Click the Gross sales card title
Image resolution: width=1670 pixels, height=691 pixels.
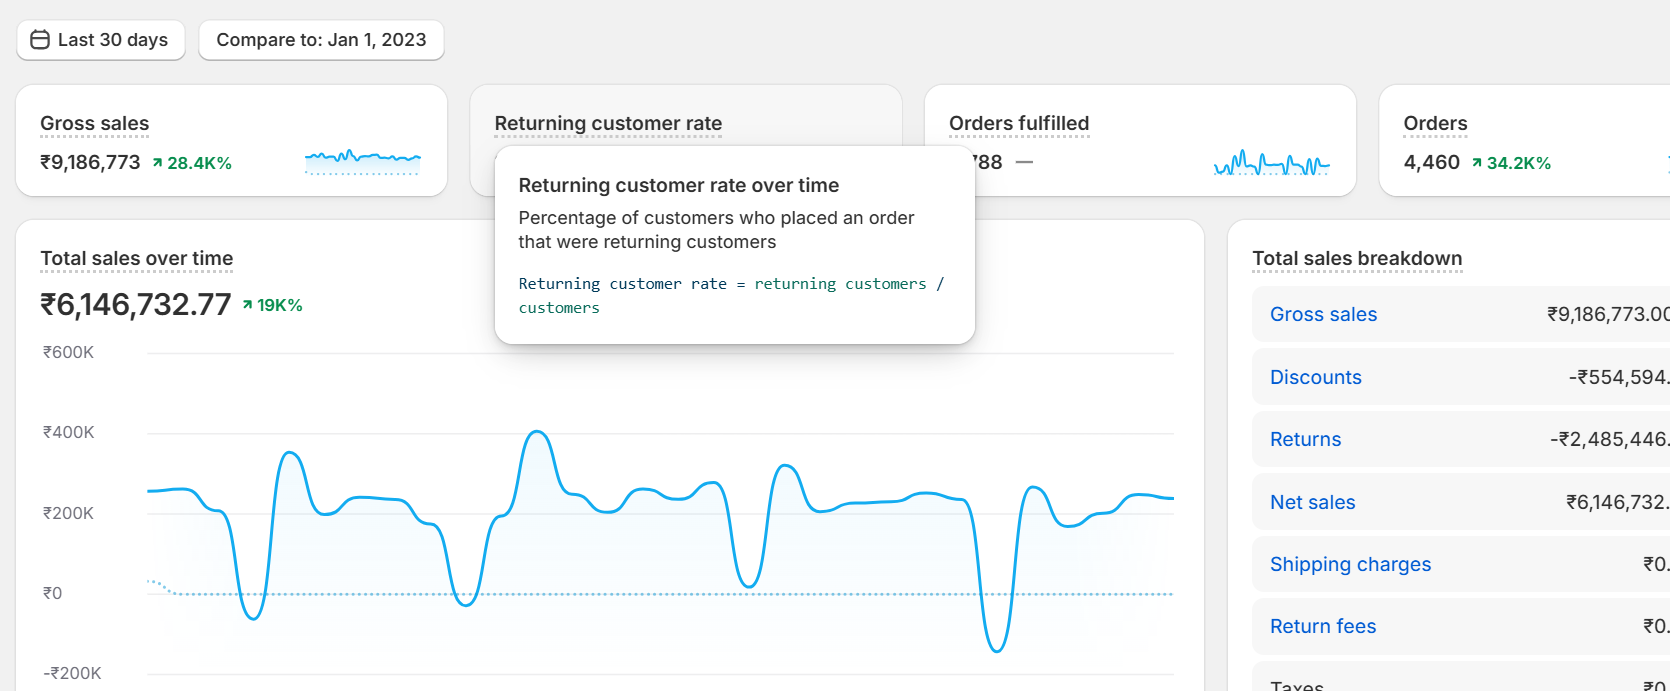coord(94,124)
